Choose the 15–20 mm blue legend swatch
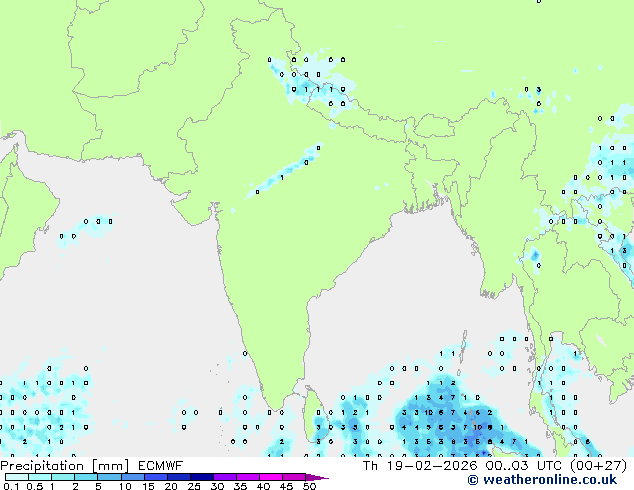The image size is (634, 490). [x=156, y=477]
